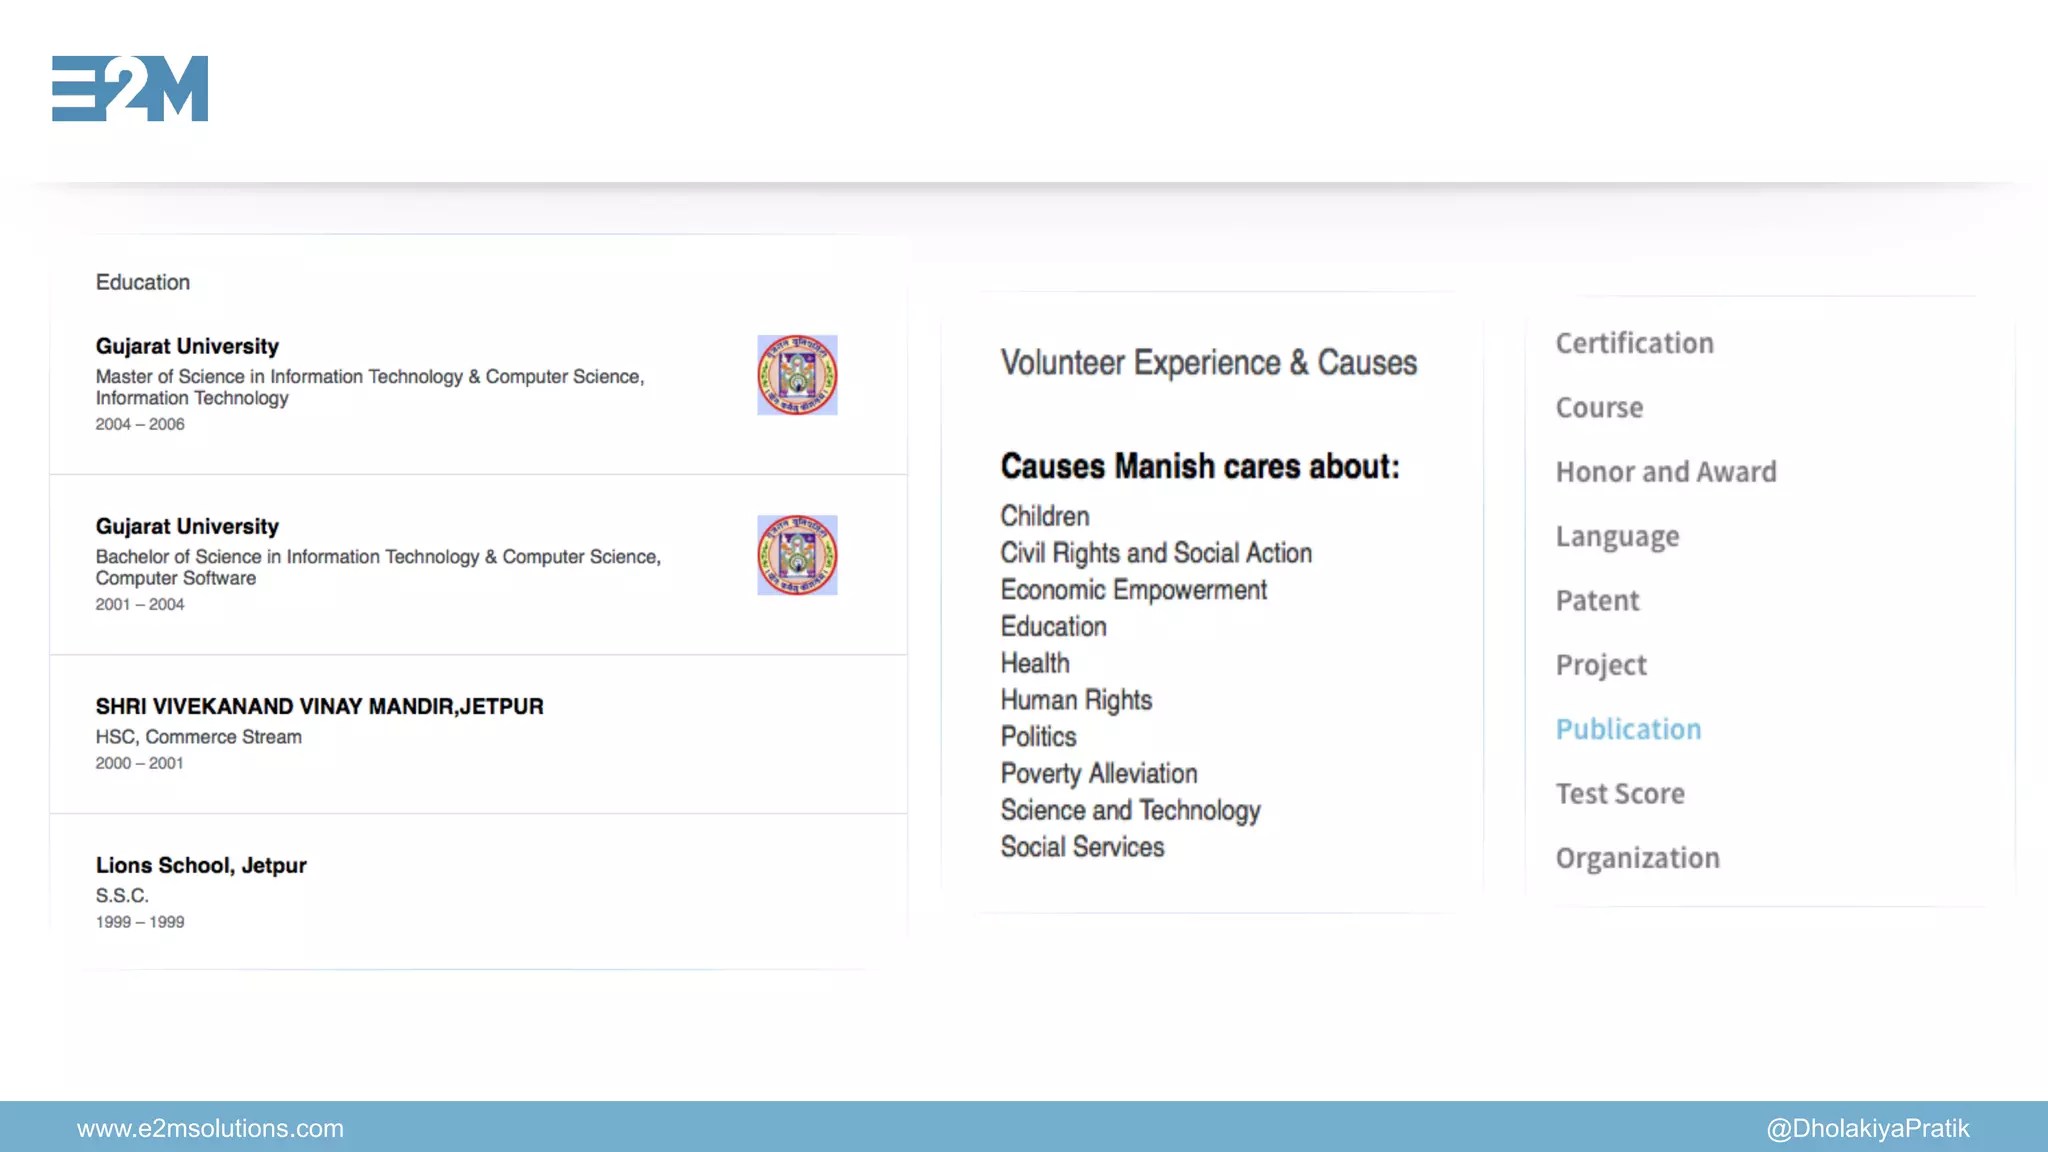Choose Honor and Award option
The image size is (2048, 1152).
(1666, 472)
